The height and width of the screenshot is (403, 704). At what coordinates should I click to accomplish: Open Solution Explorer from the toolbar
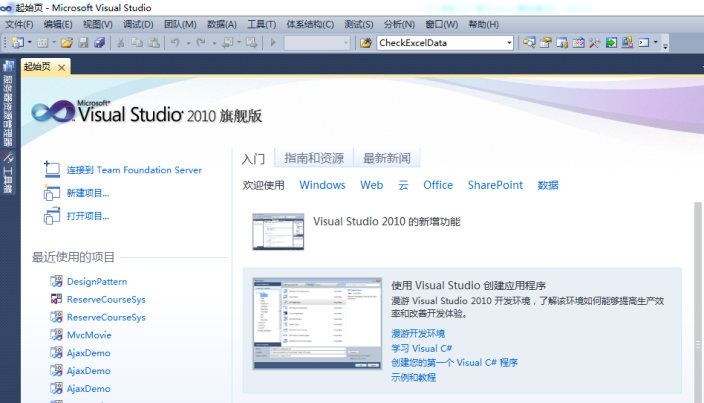[529, 43]
